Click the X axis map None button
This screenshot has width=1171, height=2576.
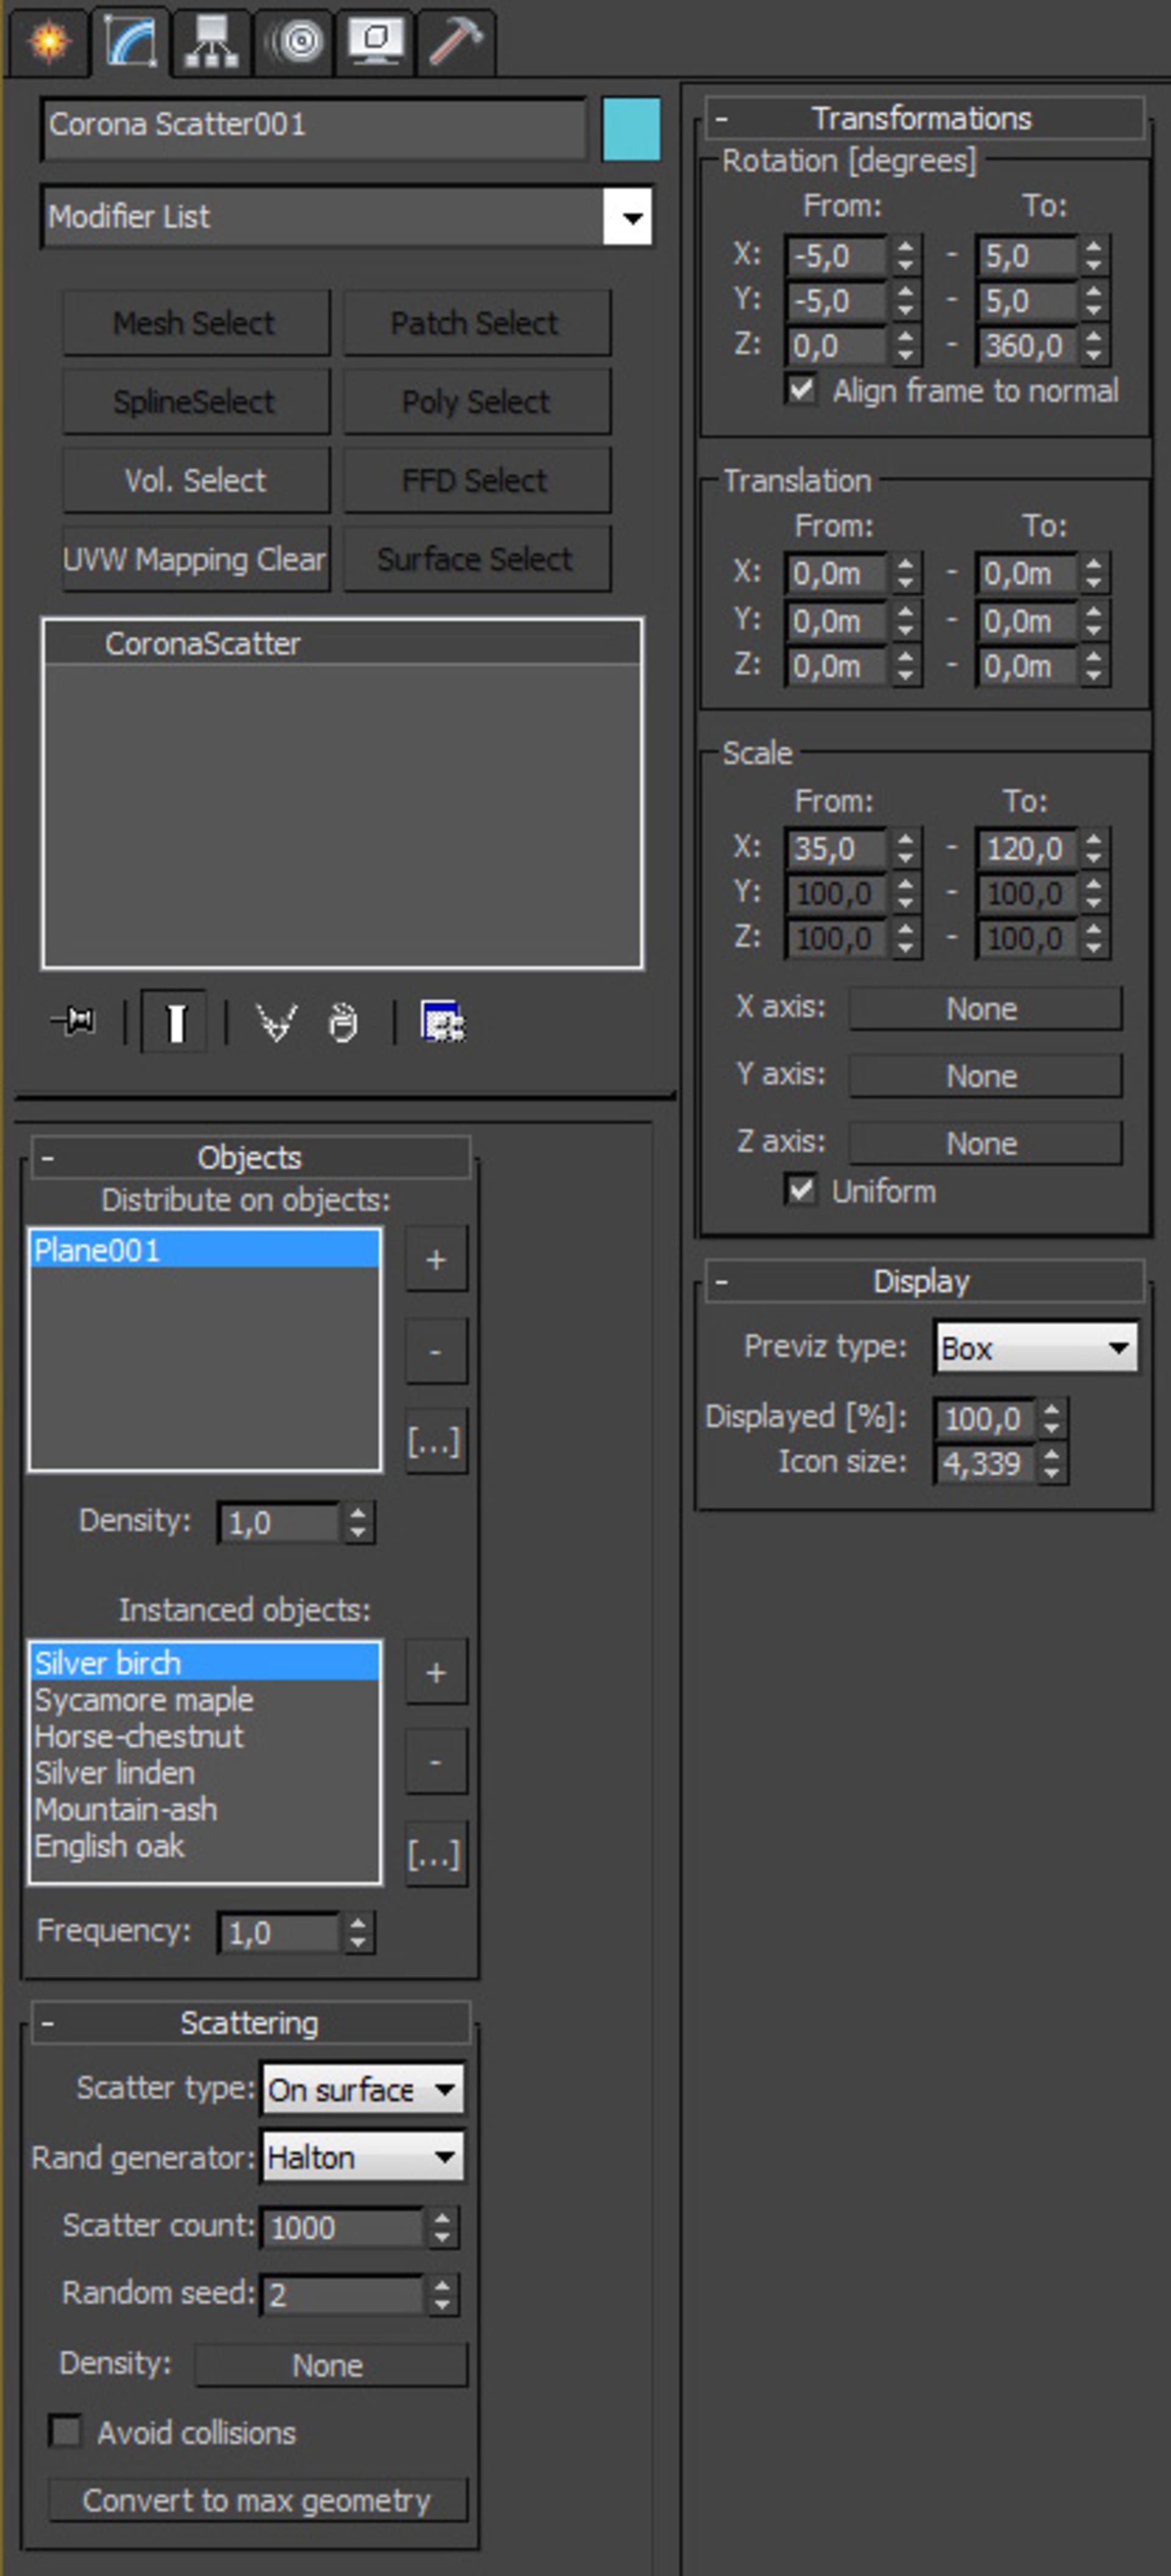point(985,1008)
